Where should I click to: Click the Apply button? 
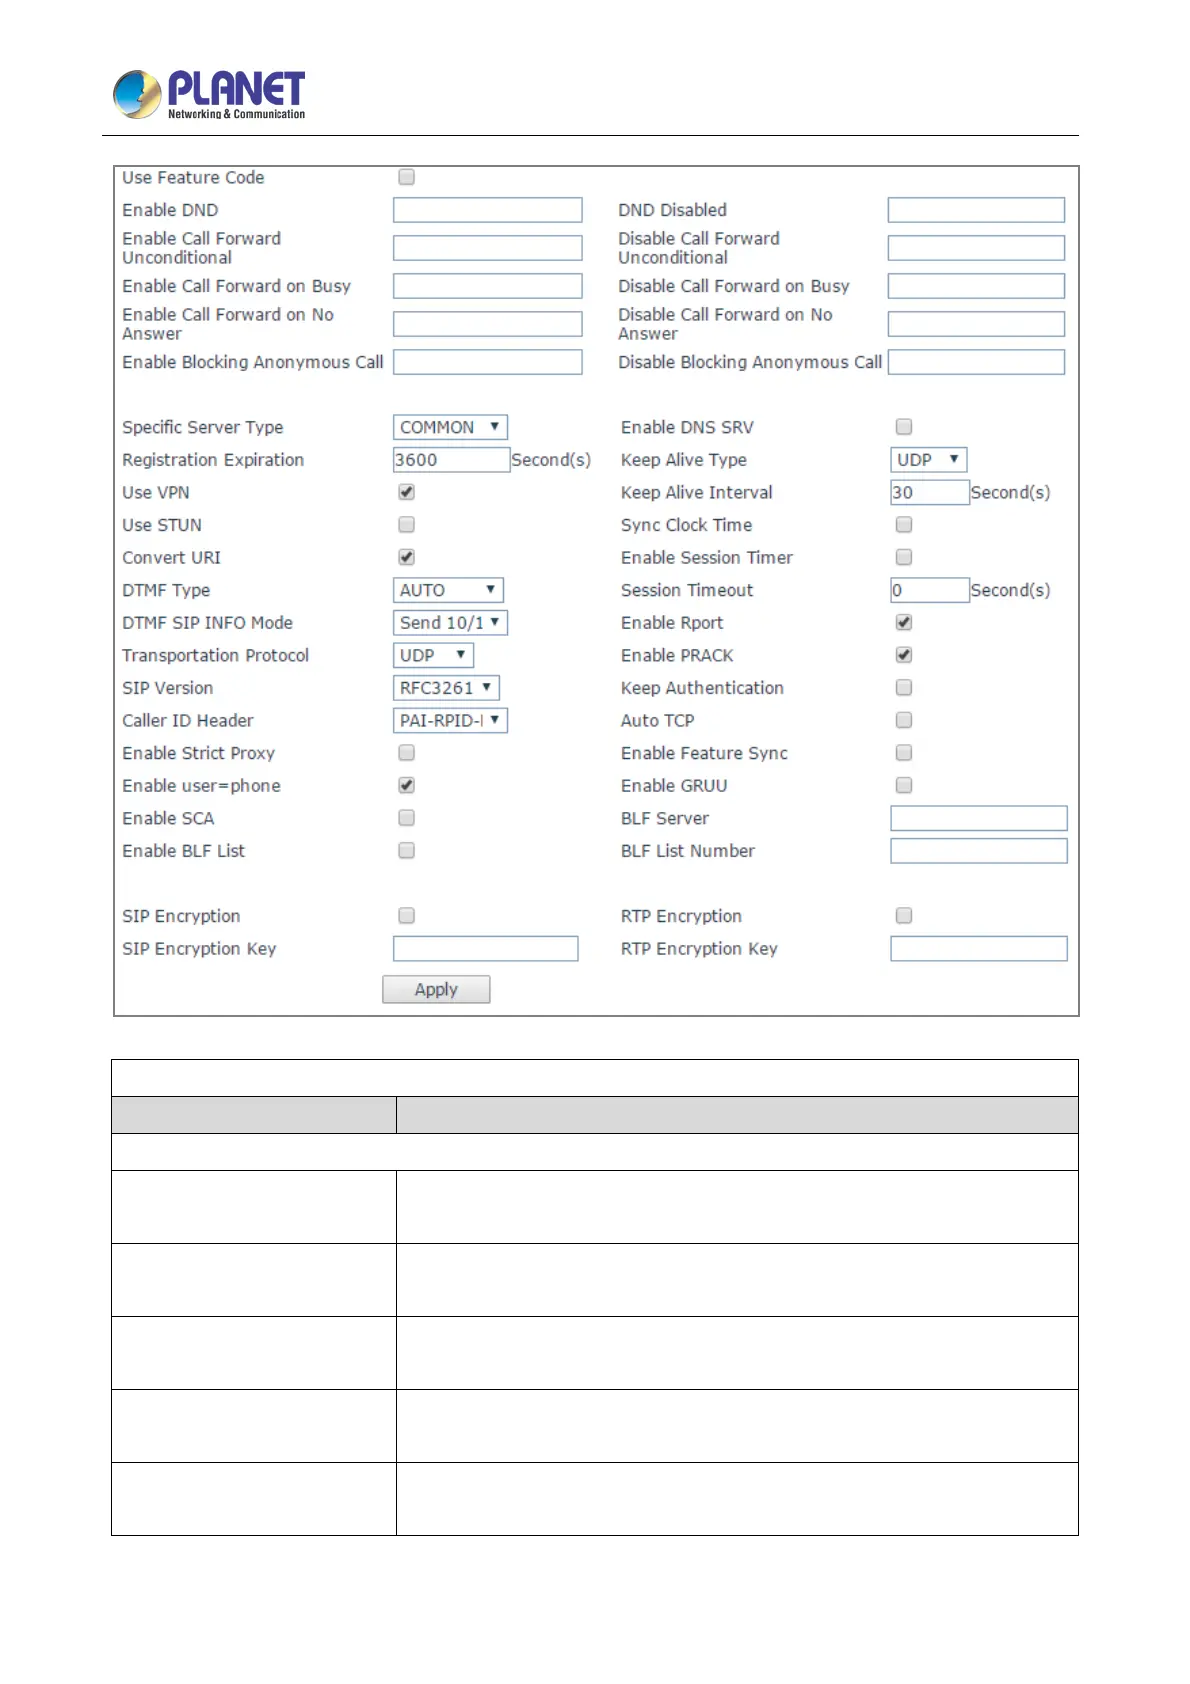point(436,989)
